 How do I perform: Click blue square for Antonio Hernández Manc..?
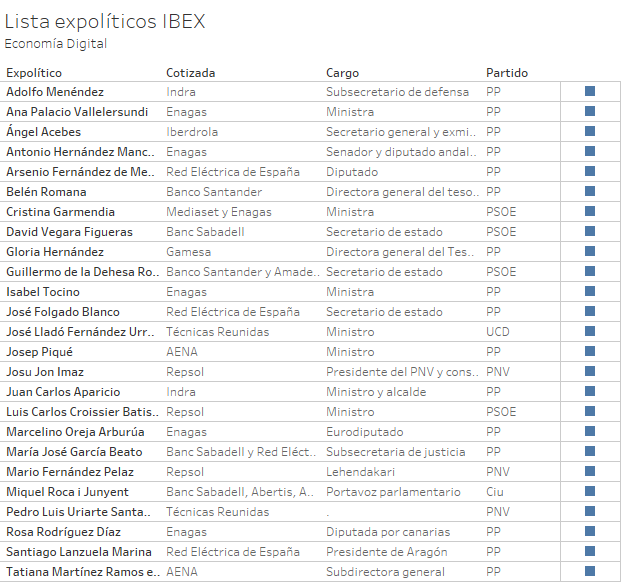590,151
